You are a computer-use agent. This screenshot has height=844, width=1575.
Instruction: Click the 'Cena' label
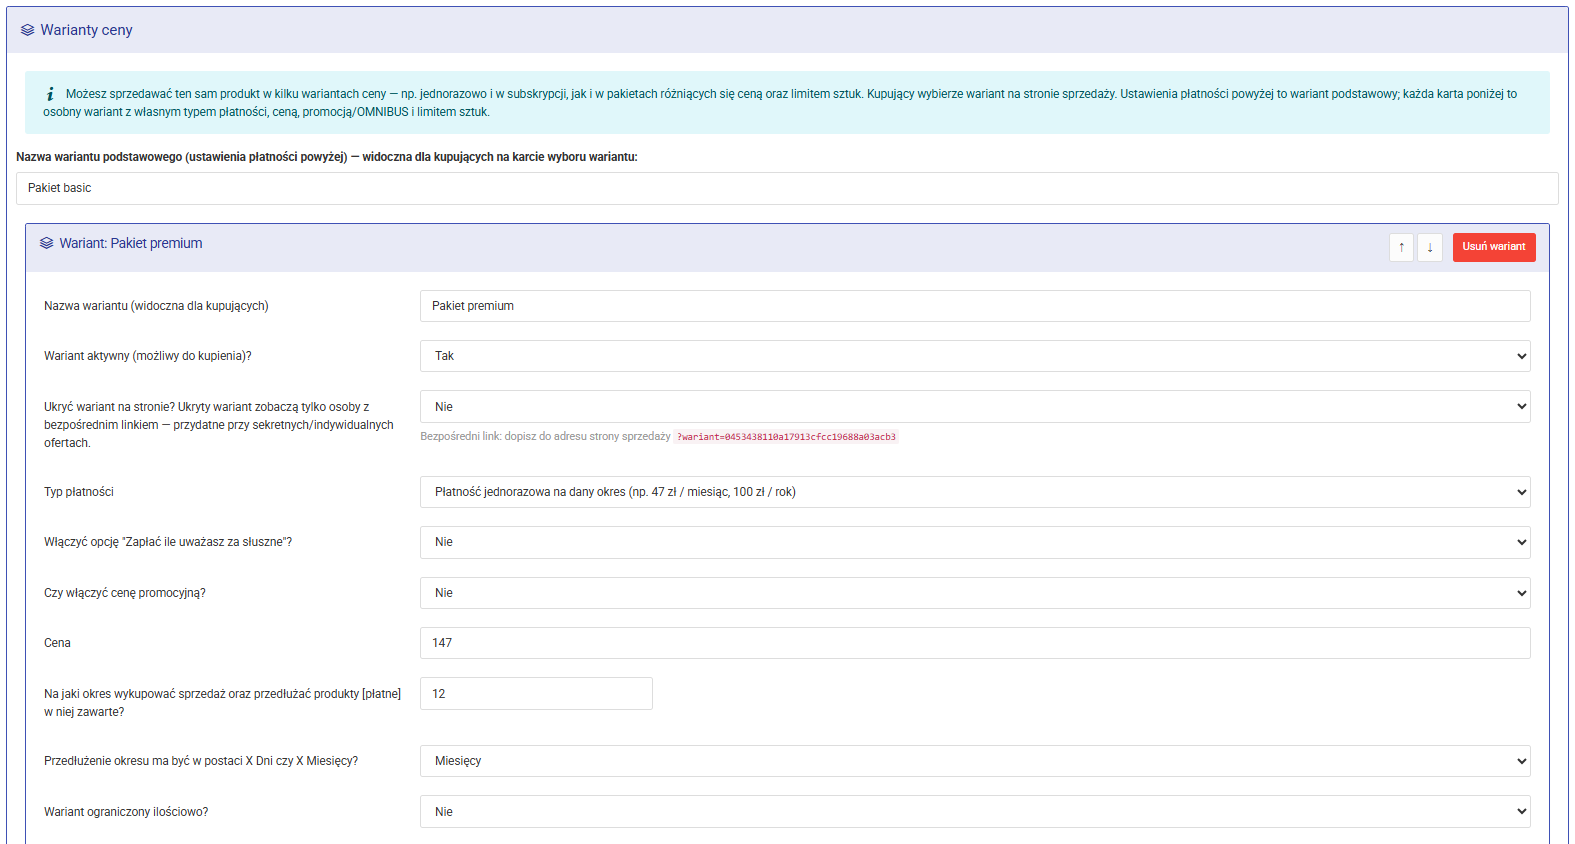(x=57, y=643)
